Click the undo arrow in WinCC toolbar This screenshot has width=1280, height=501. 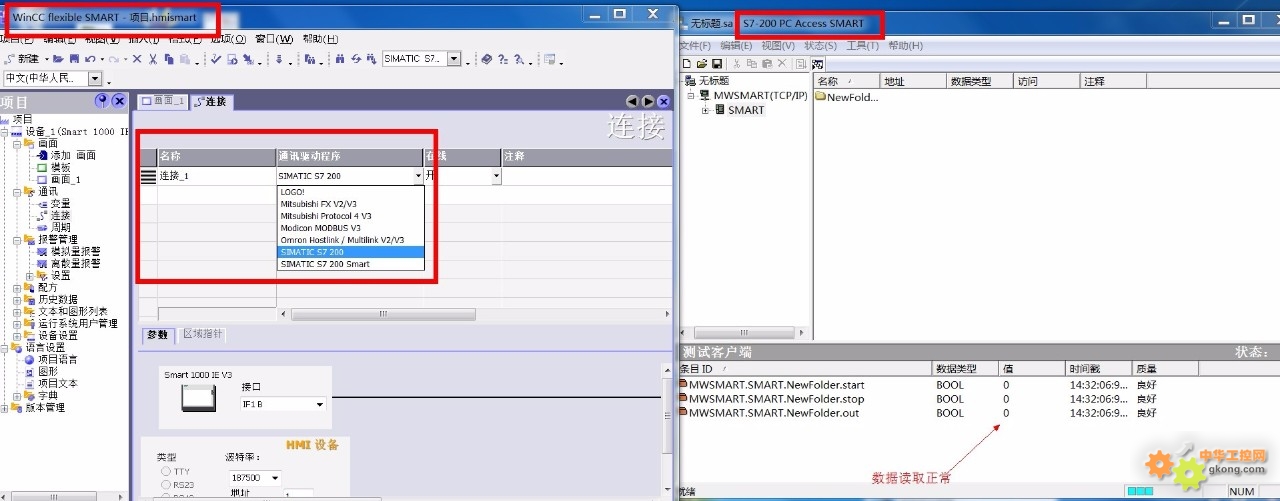pyautogui.click(x=90, y=59)
